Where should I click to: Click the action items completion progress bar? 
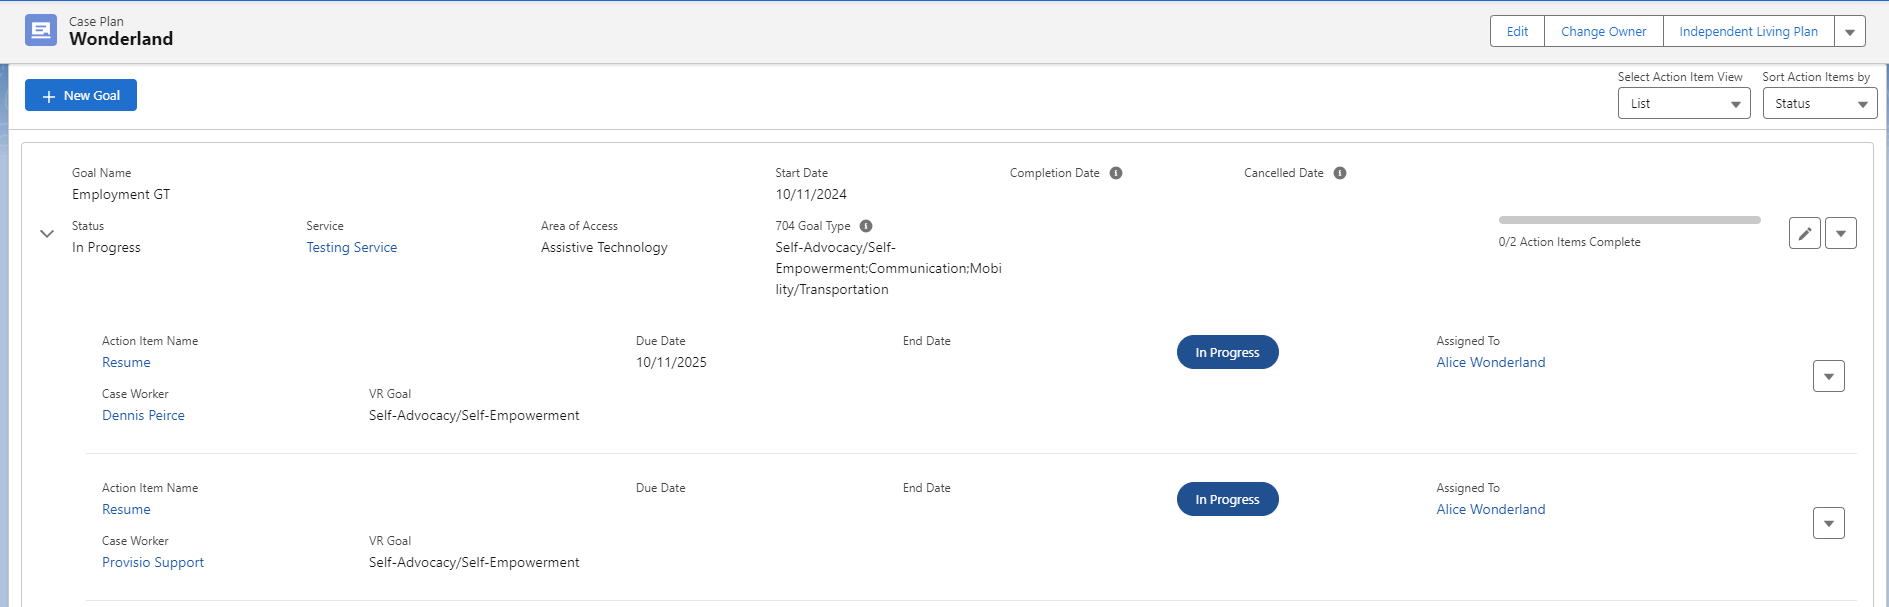click(1629, 220)
